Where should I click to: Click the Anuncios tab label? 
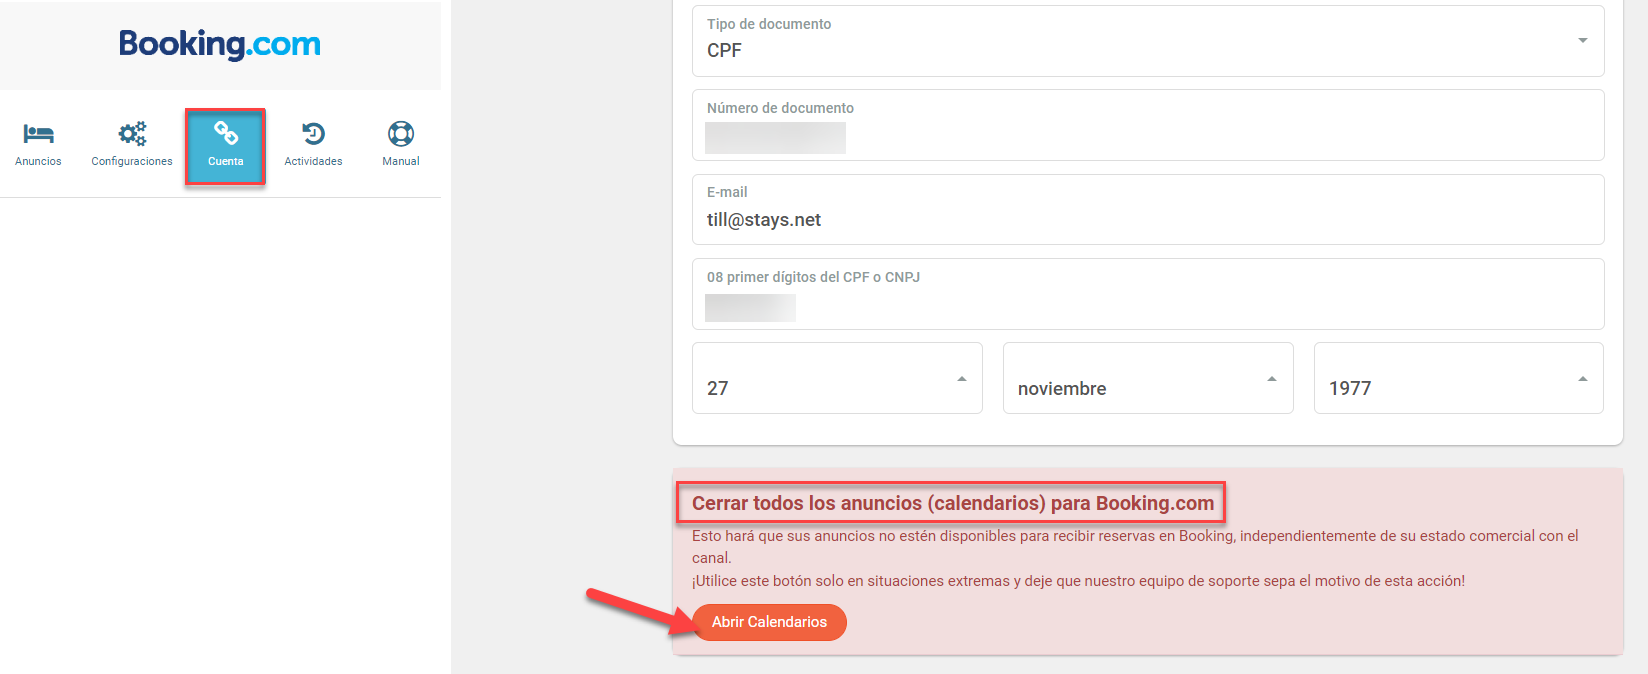38,161
